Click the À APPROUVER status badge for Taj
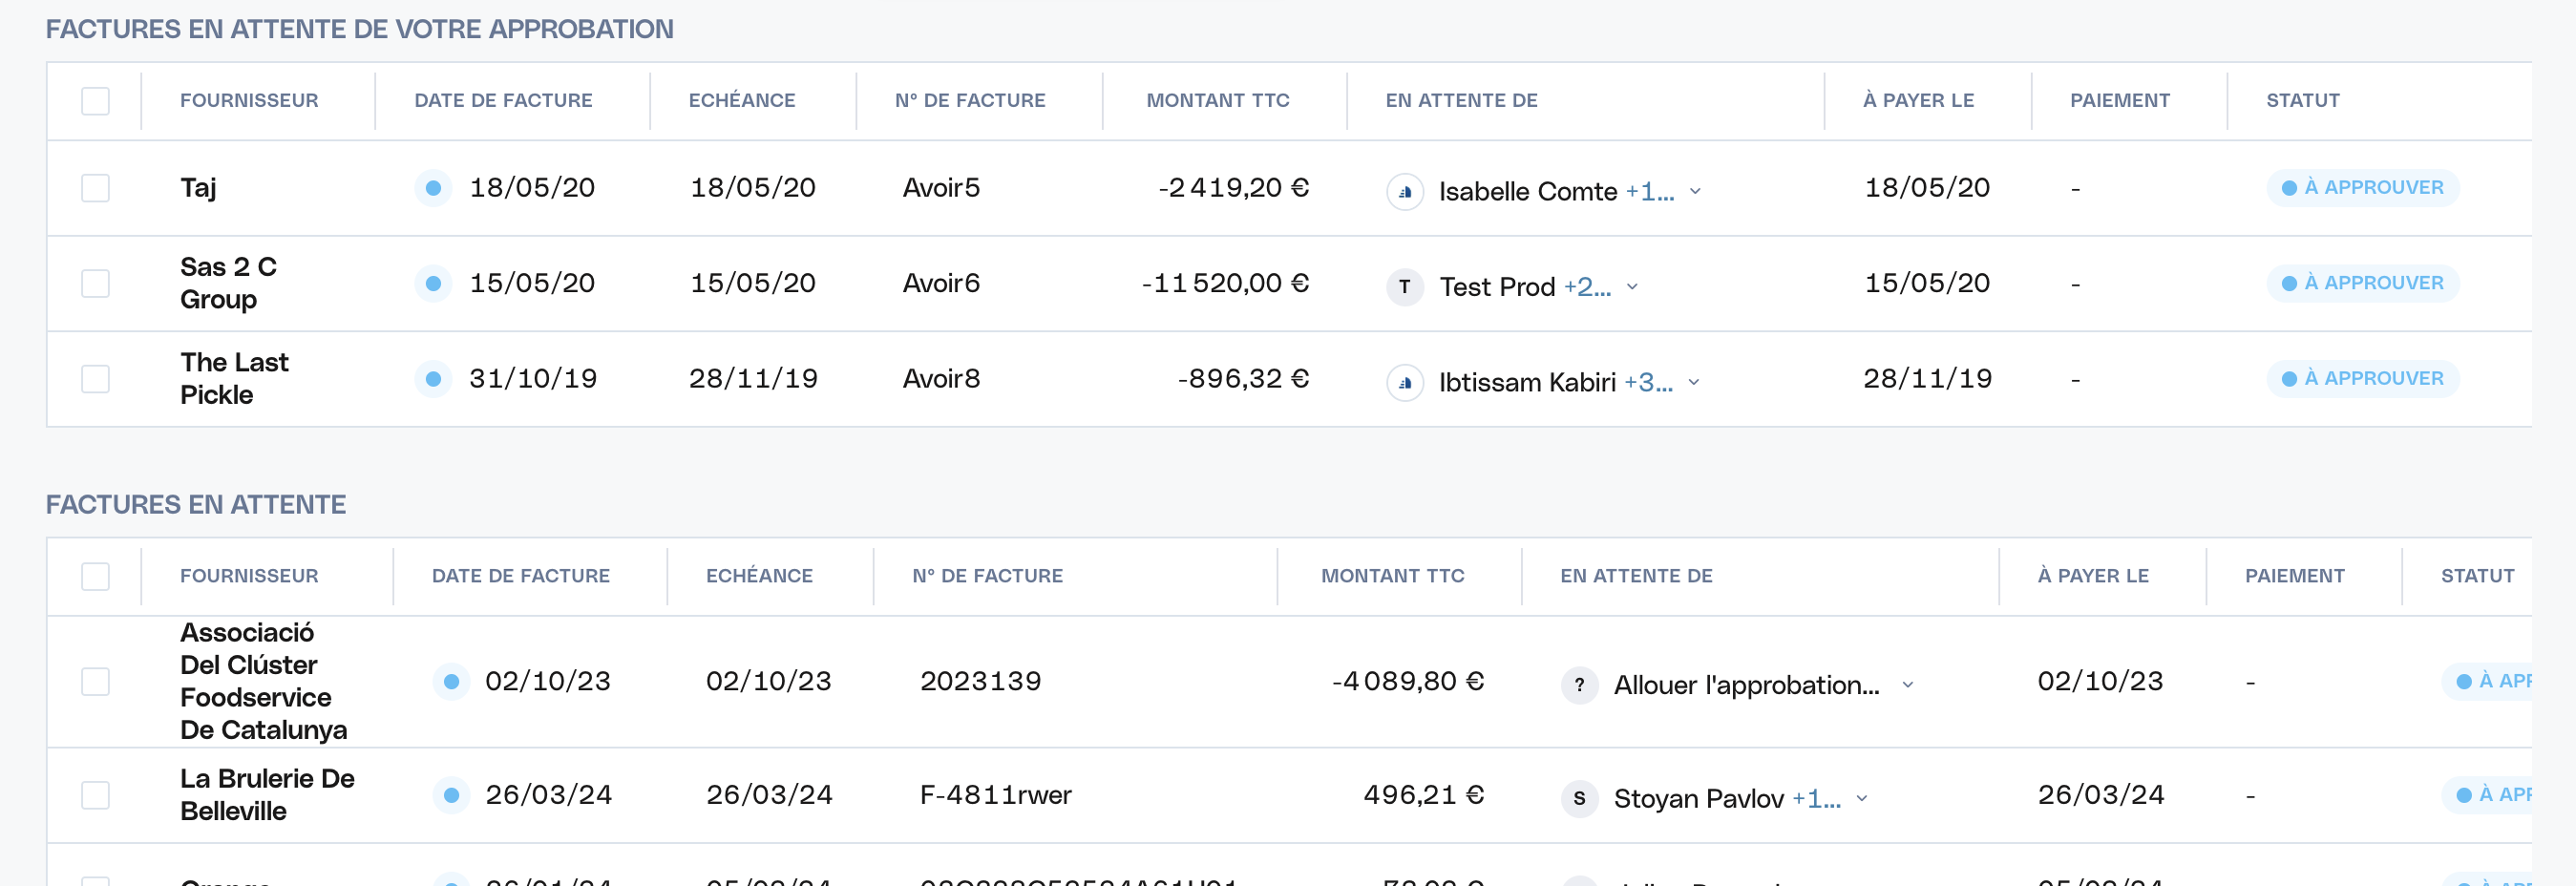 (2362, 188)
